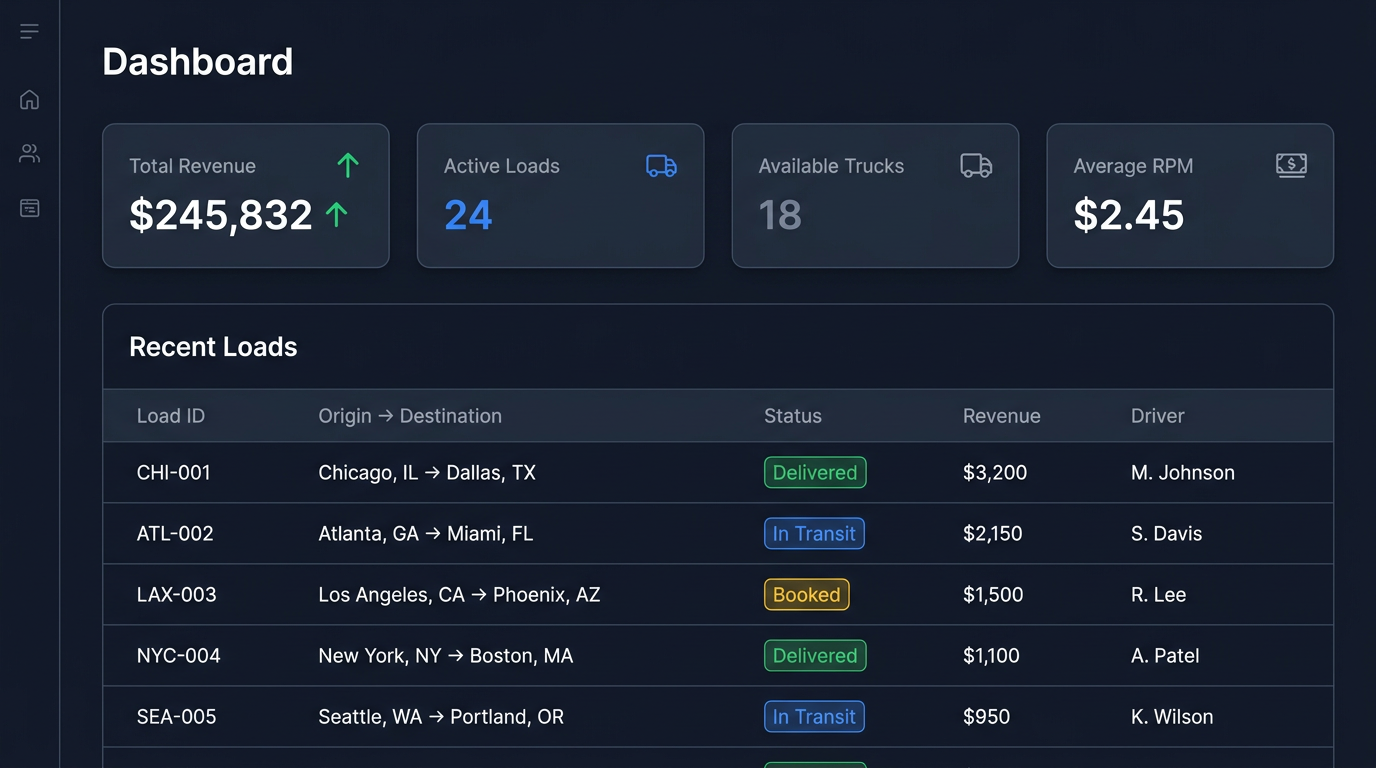Click the $950 revenue cell
The width and height of the screenshot is (1376, 768).
click(x=987, y=717)
